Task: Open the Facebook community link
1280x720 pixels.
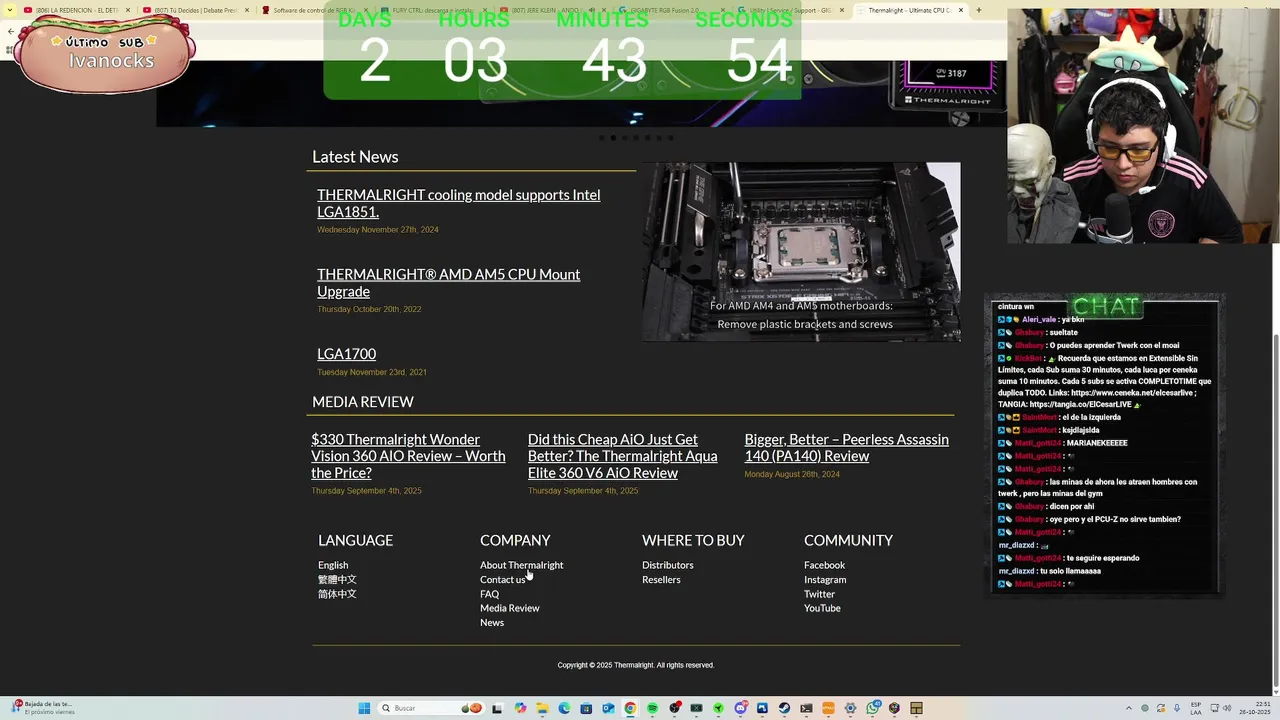Action: pyautogui.click(x=824, y=565)
